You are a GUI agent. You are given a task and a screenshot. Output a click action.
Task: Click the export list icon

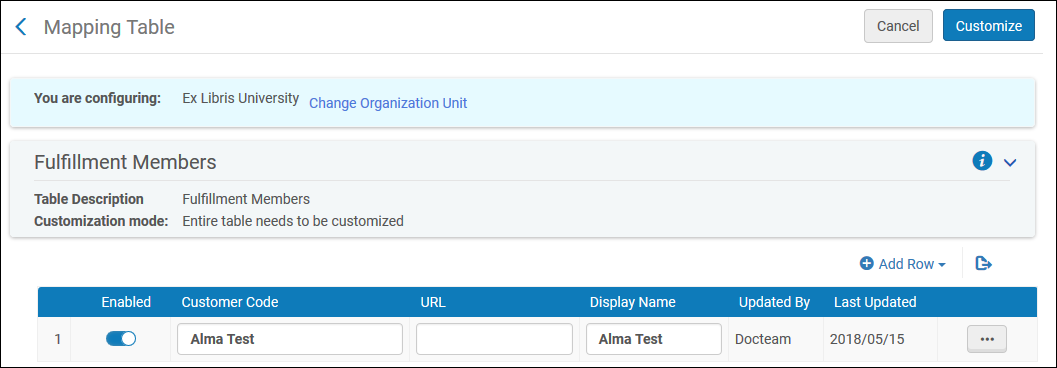point(984,264)
